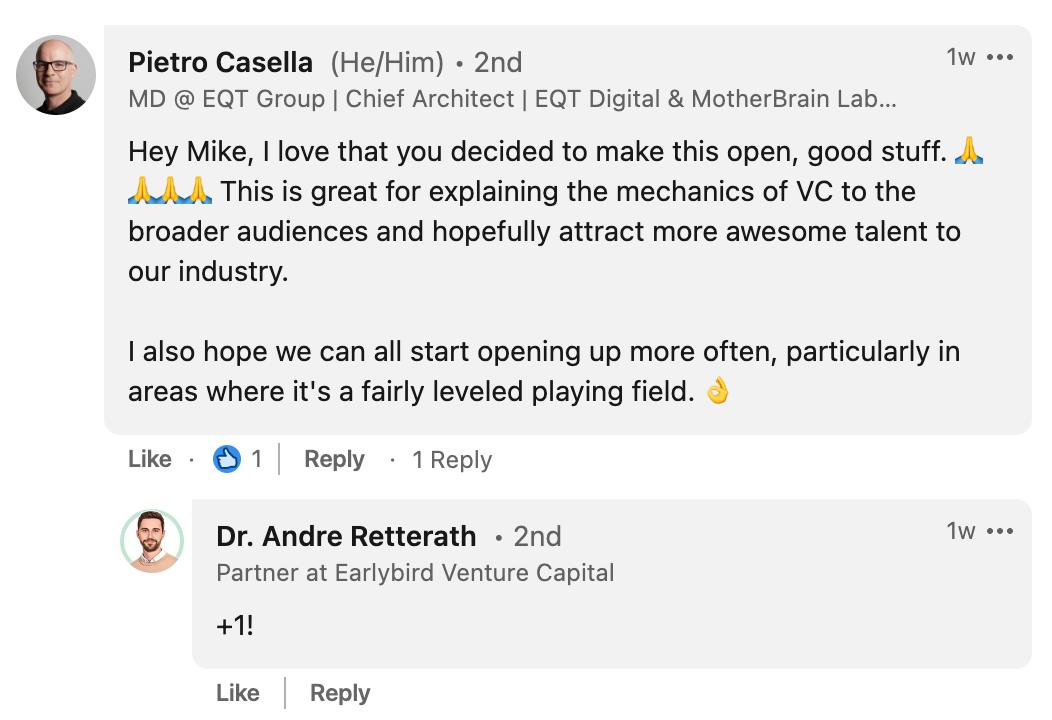Click the row of three praying-hands emojis
The width and height of the screenshot is (1052, 720).
point(170,191)
